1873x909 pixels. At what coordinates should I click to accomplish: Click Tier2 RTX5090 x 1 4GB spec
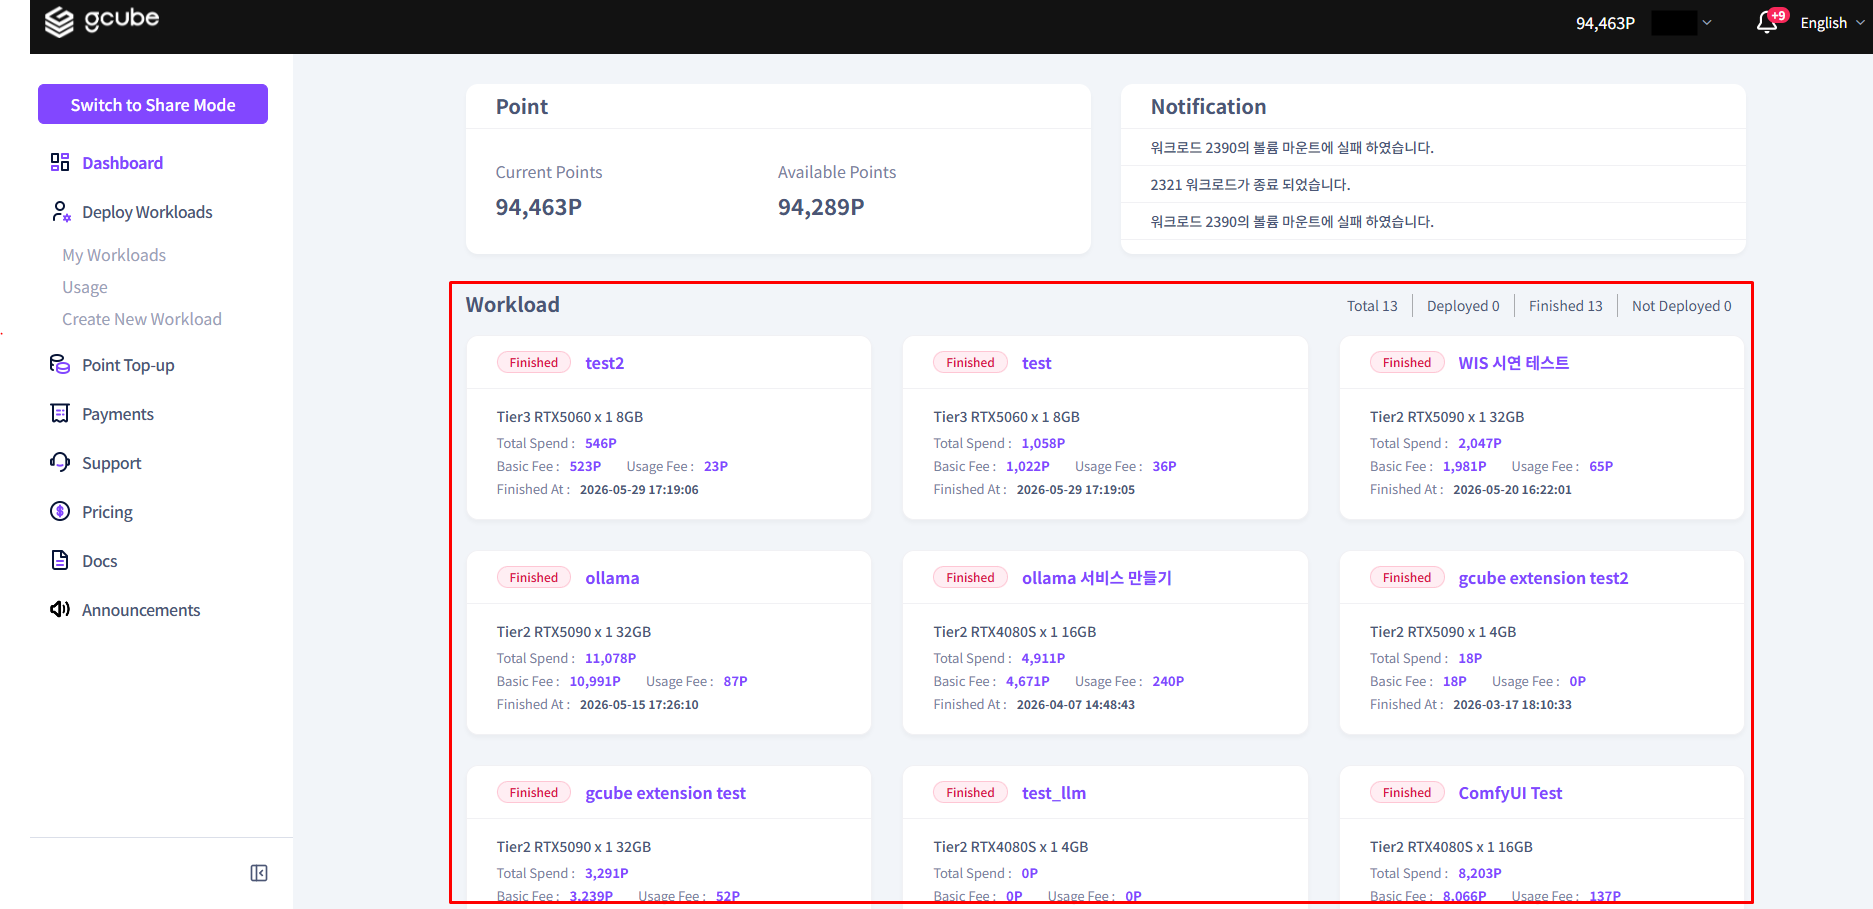pos(1443,632)
